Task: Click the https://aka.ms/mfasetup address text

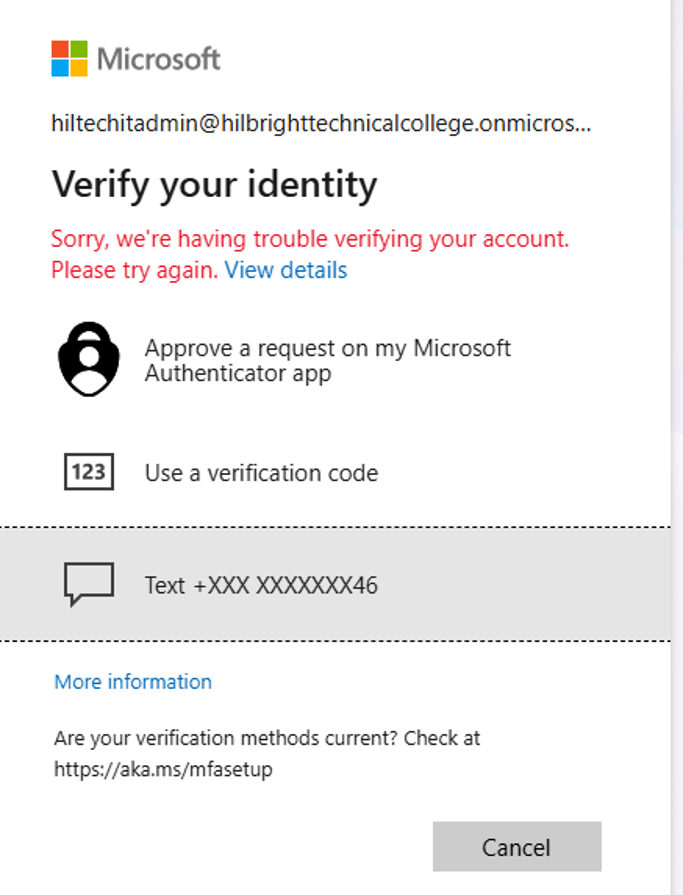Action: click(163, 769)
